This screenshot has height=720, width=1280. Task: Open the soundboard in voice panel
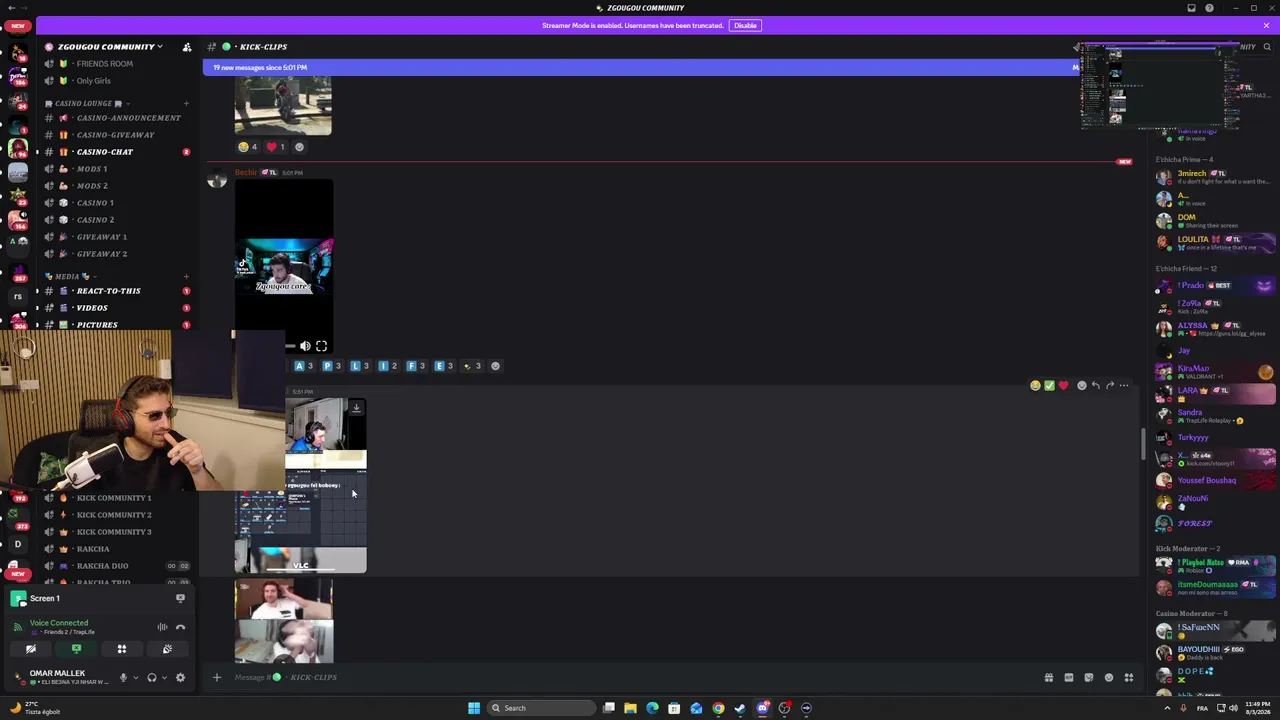point(167,649)
